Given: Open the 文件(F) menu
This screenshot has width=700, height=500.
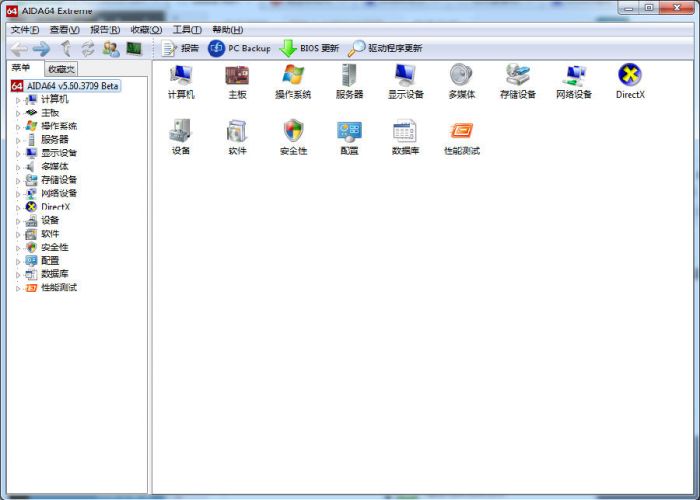Looking at the screenshot, I should pos(25,30).
